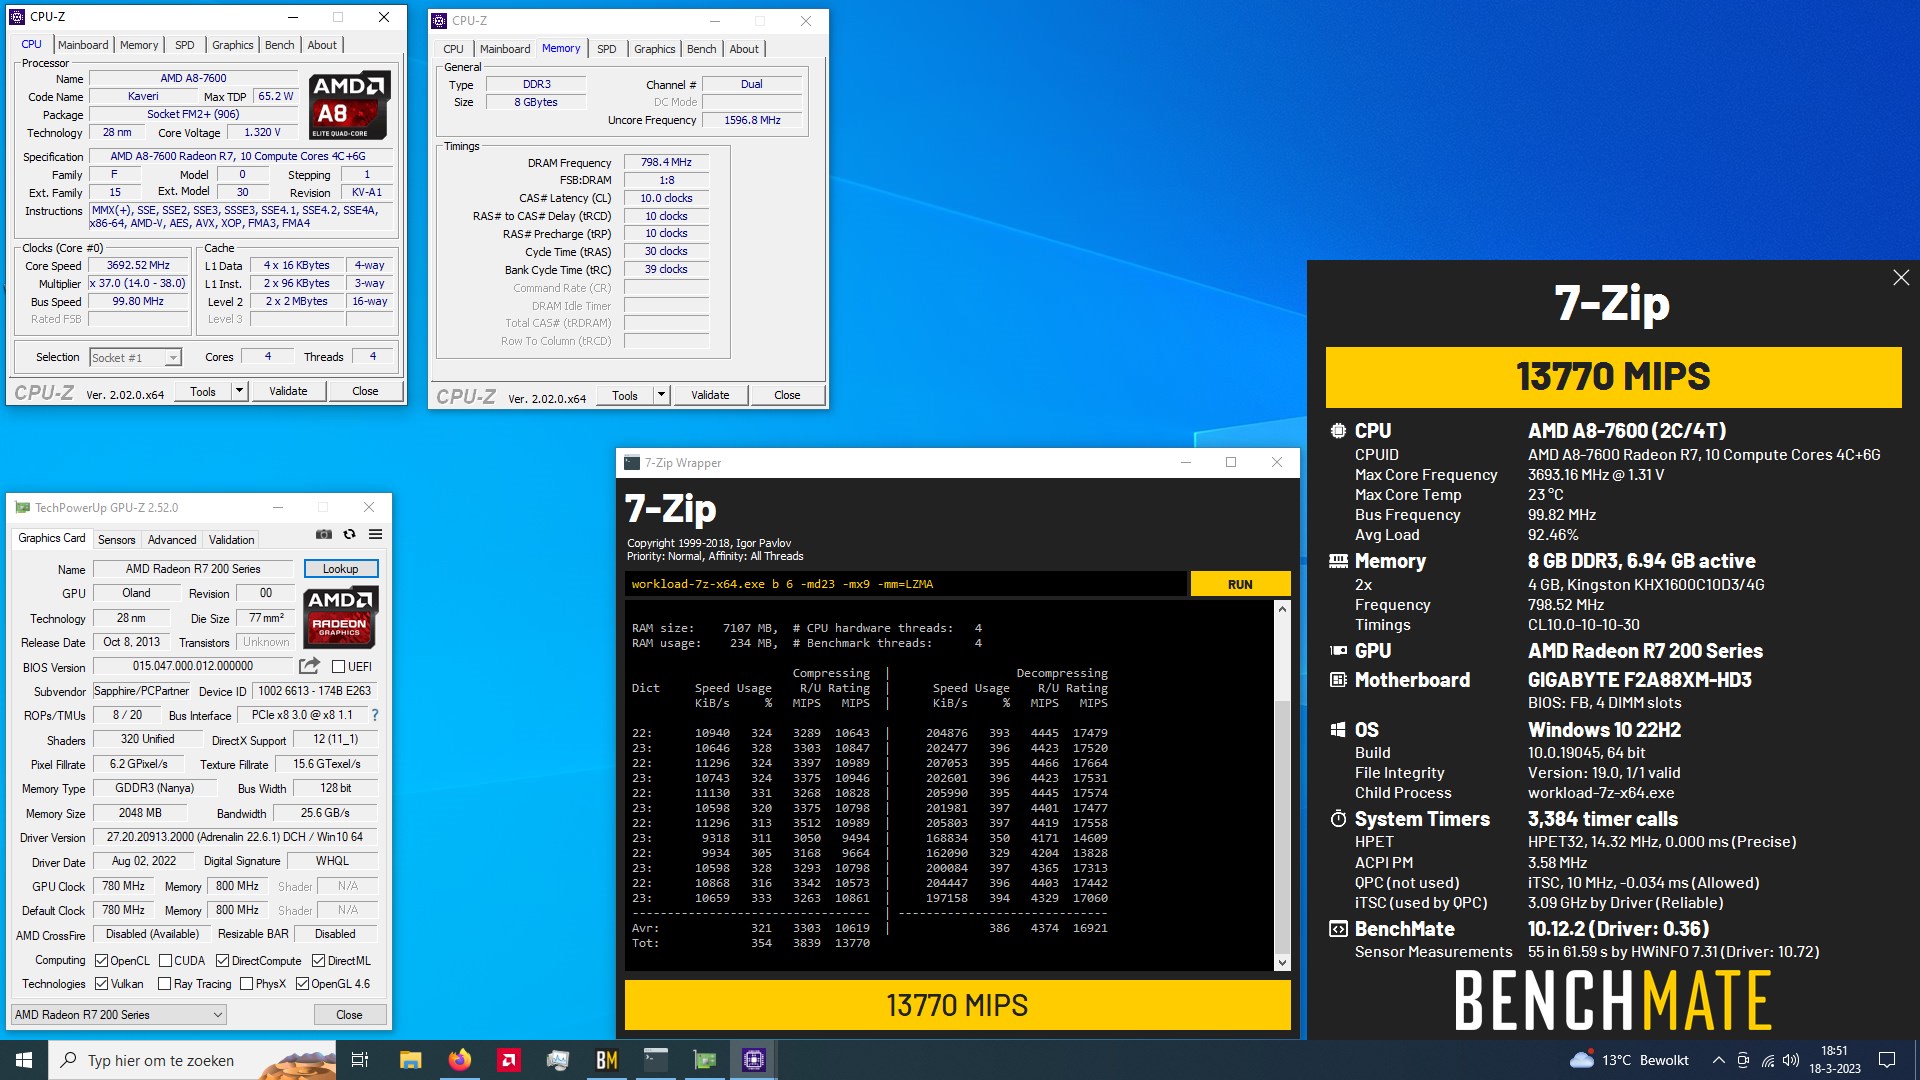Toggle the OpenGL 4.6 checkbox
This screenshot has height=1080, width=1920.
click(302, 984)
